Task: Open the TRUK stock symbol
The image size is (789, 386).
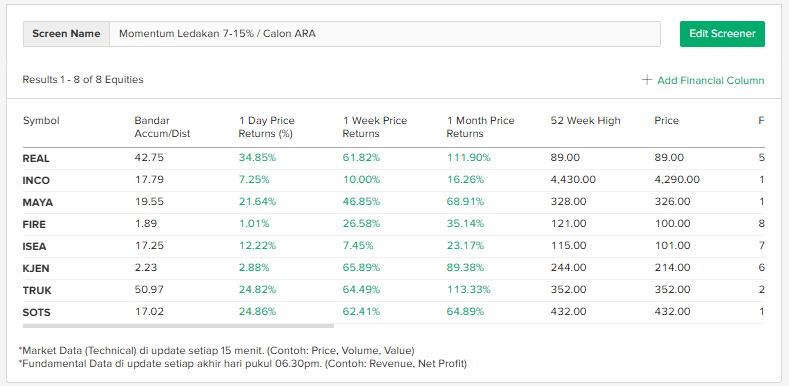Action: click(37, 290)
